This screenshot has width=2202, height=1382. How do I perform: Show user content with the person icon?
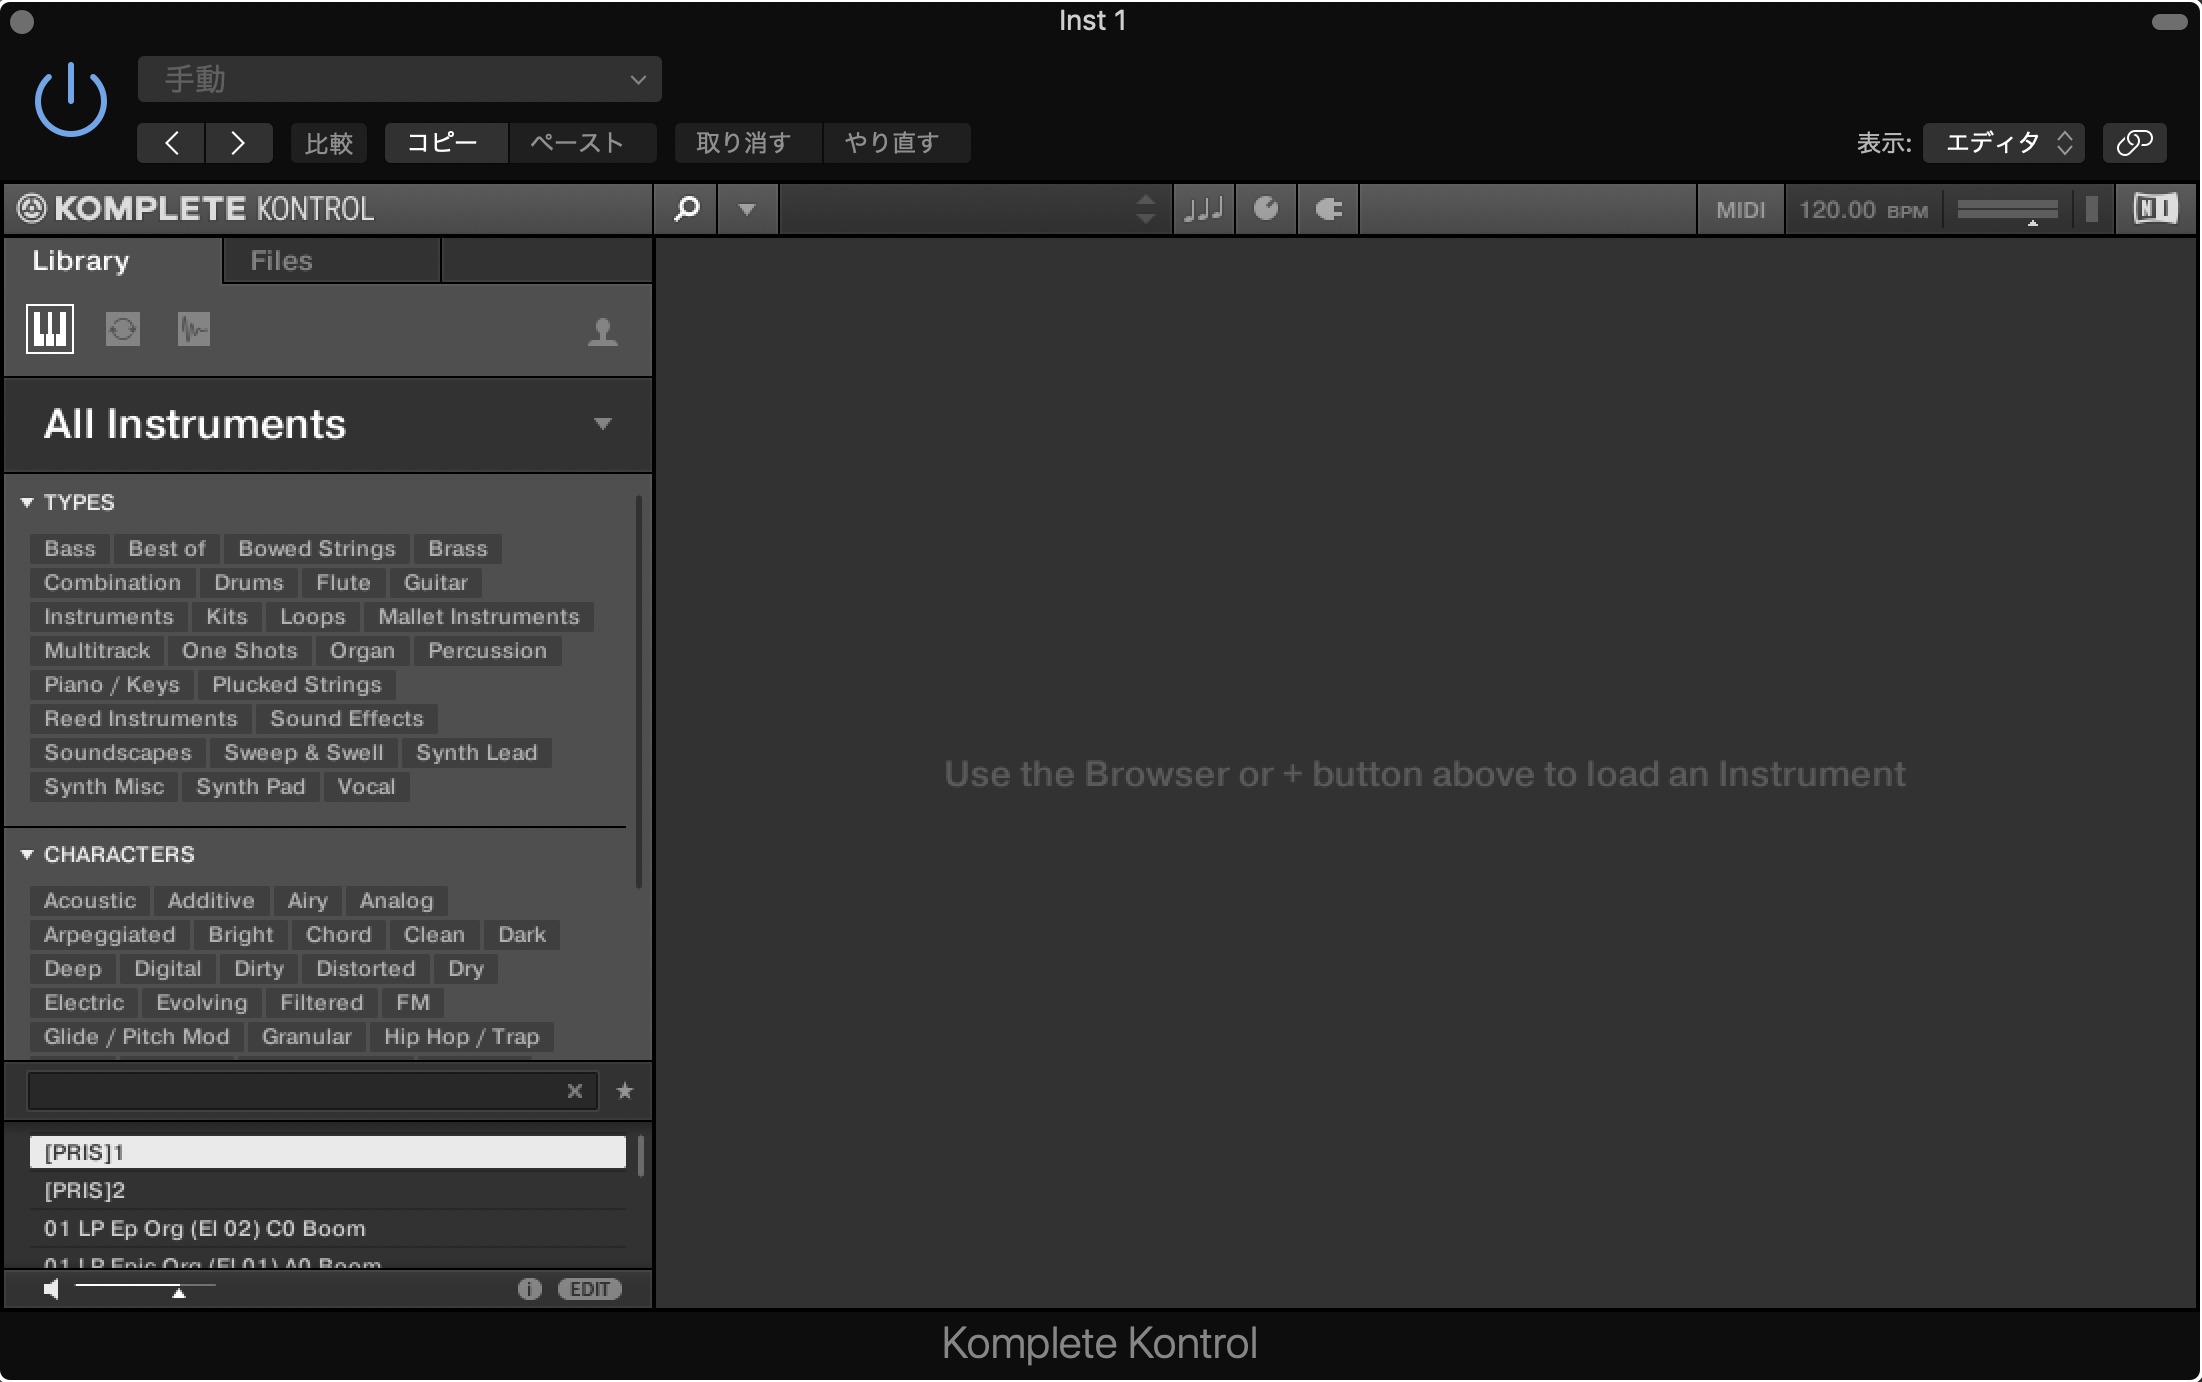(602, 331)
